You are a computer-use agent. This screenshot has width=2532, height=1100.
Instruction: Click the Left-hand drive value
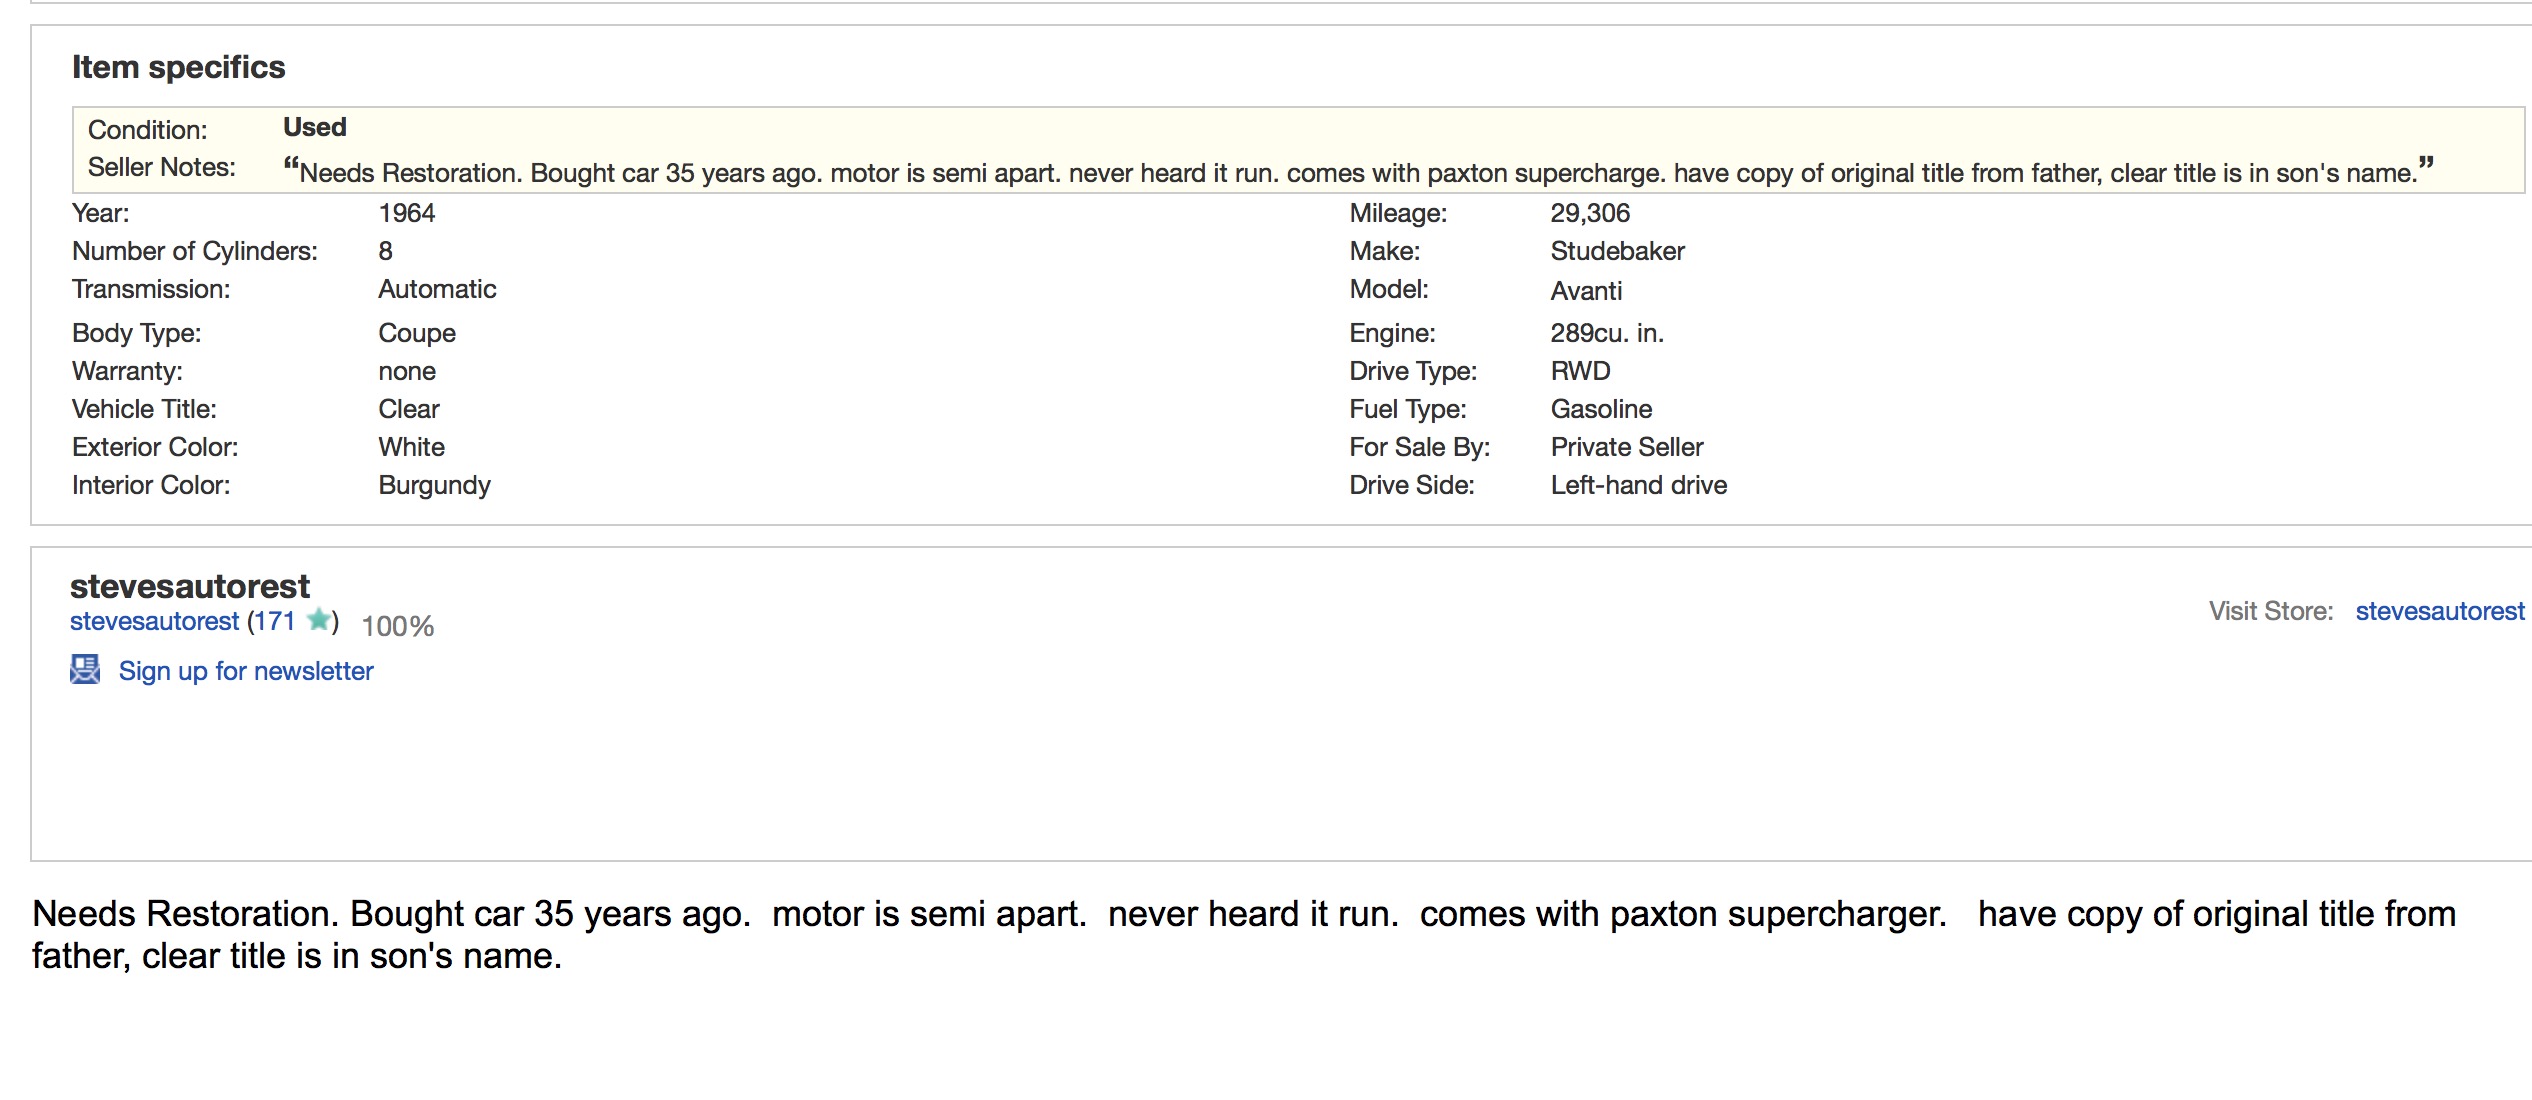pyautogui.click(x=1638, y=485)
